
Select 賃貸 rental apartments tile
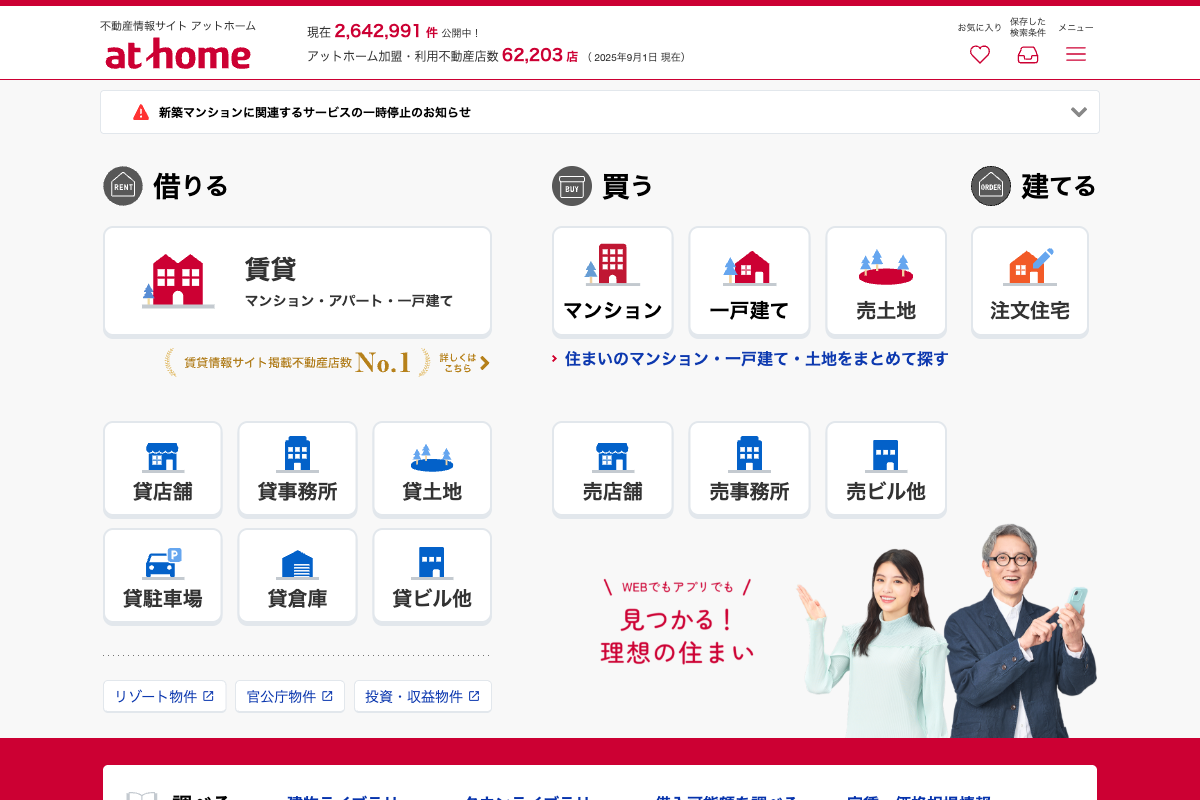tap(297, 281)
